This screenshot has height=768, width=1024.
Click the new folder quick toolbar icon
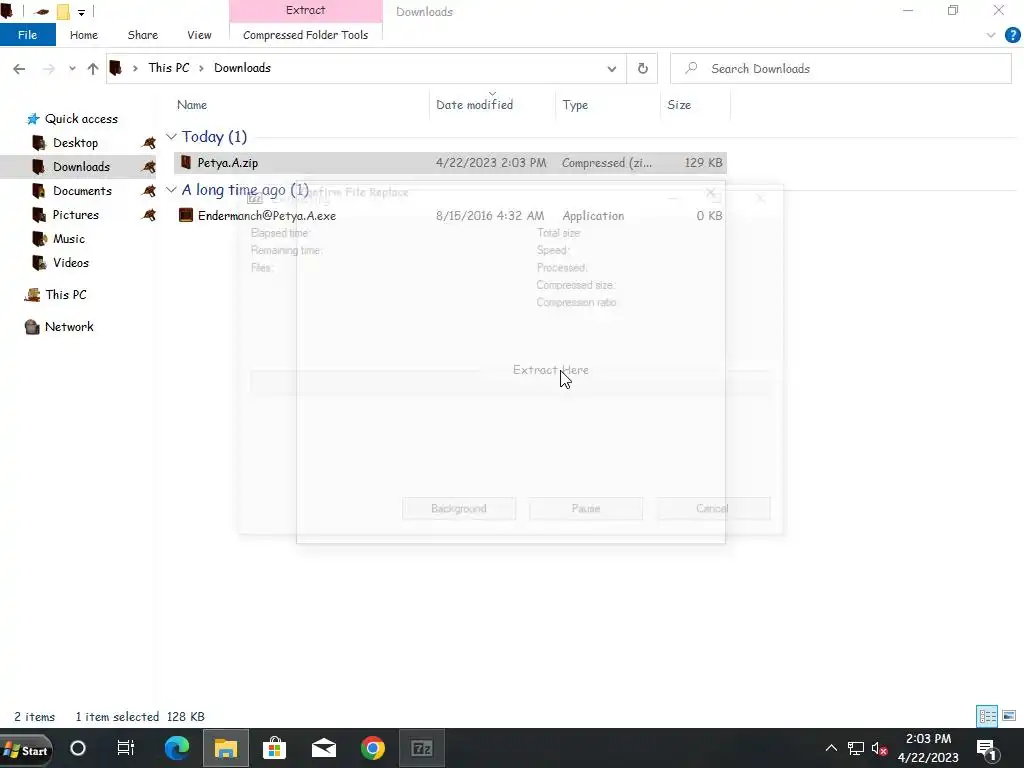(63, 12)
